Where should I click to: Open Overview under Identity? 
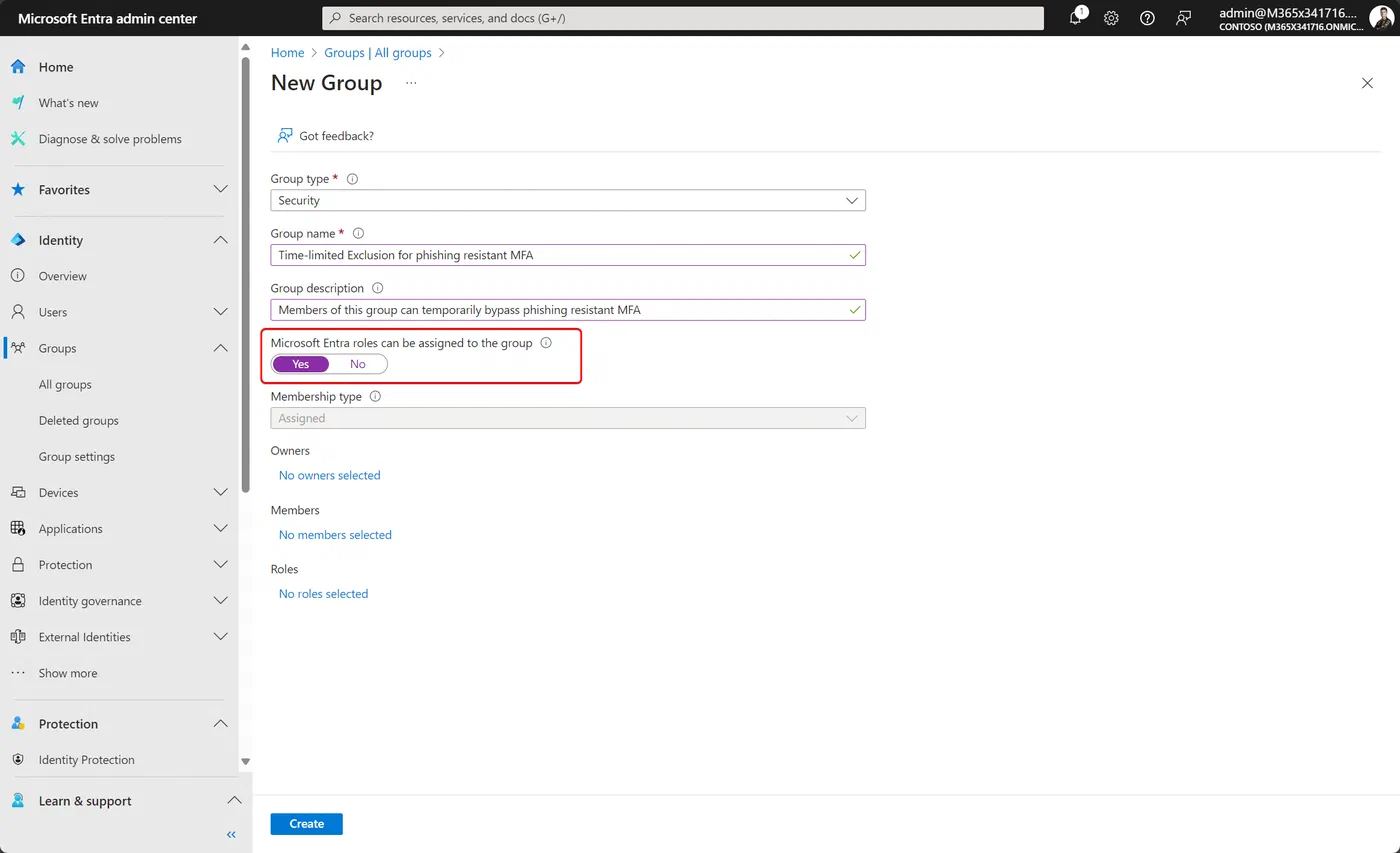tap(63, 276)
